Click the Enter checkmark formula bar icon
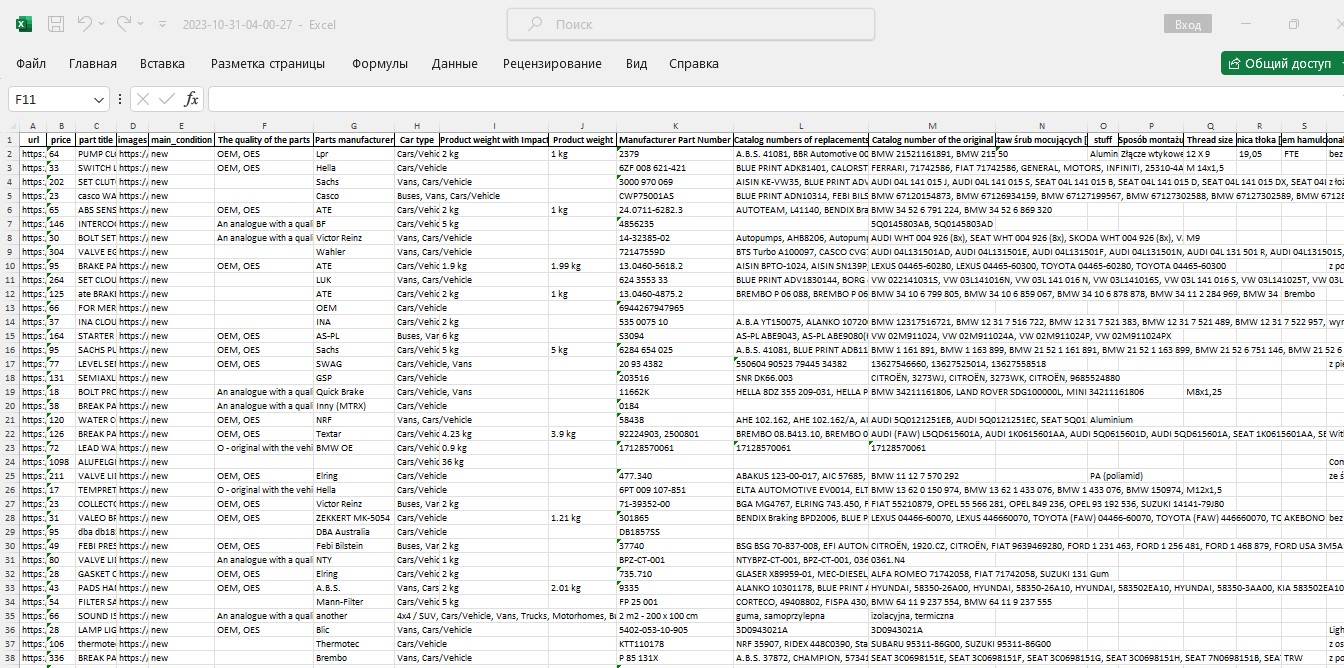Image resolution: width=1344 pixels, height=668 pixels. 167,99
